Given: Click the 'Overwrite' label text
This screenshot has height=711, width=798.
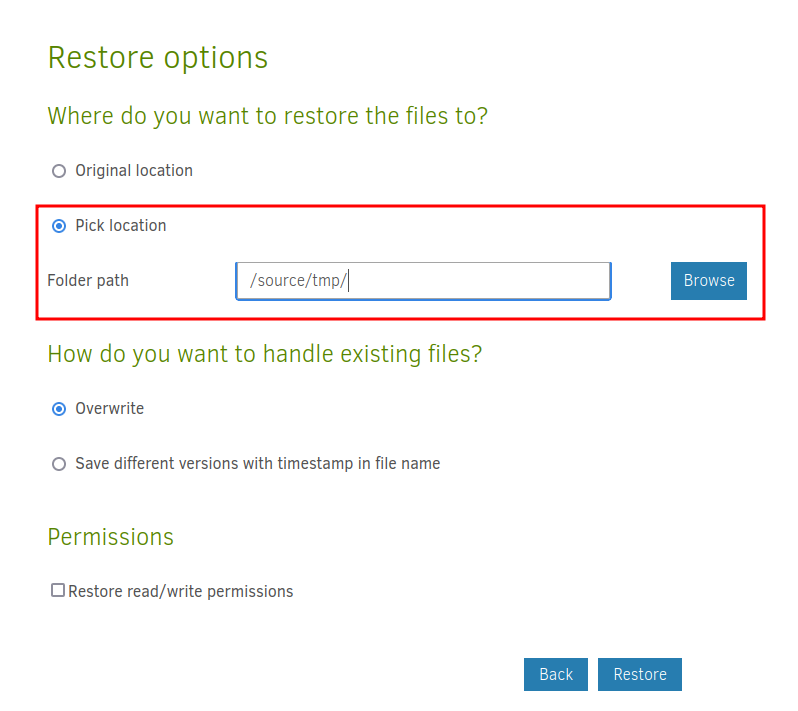Looking at the screenshot, I should tap(110, 409).
